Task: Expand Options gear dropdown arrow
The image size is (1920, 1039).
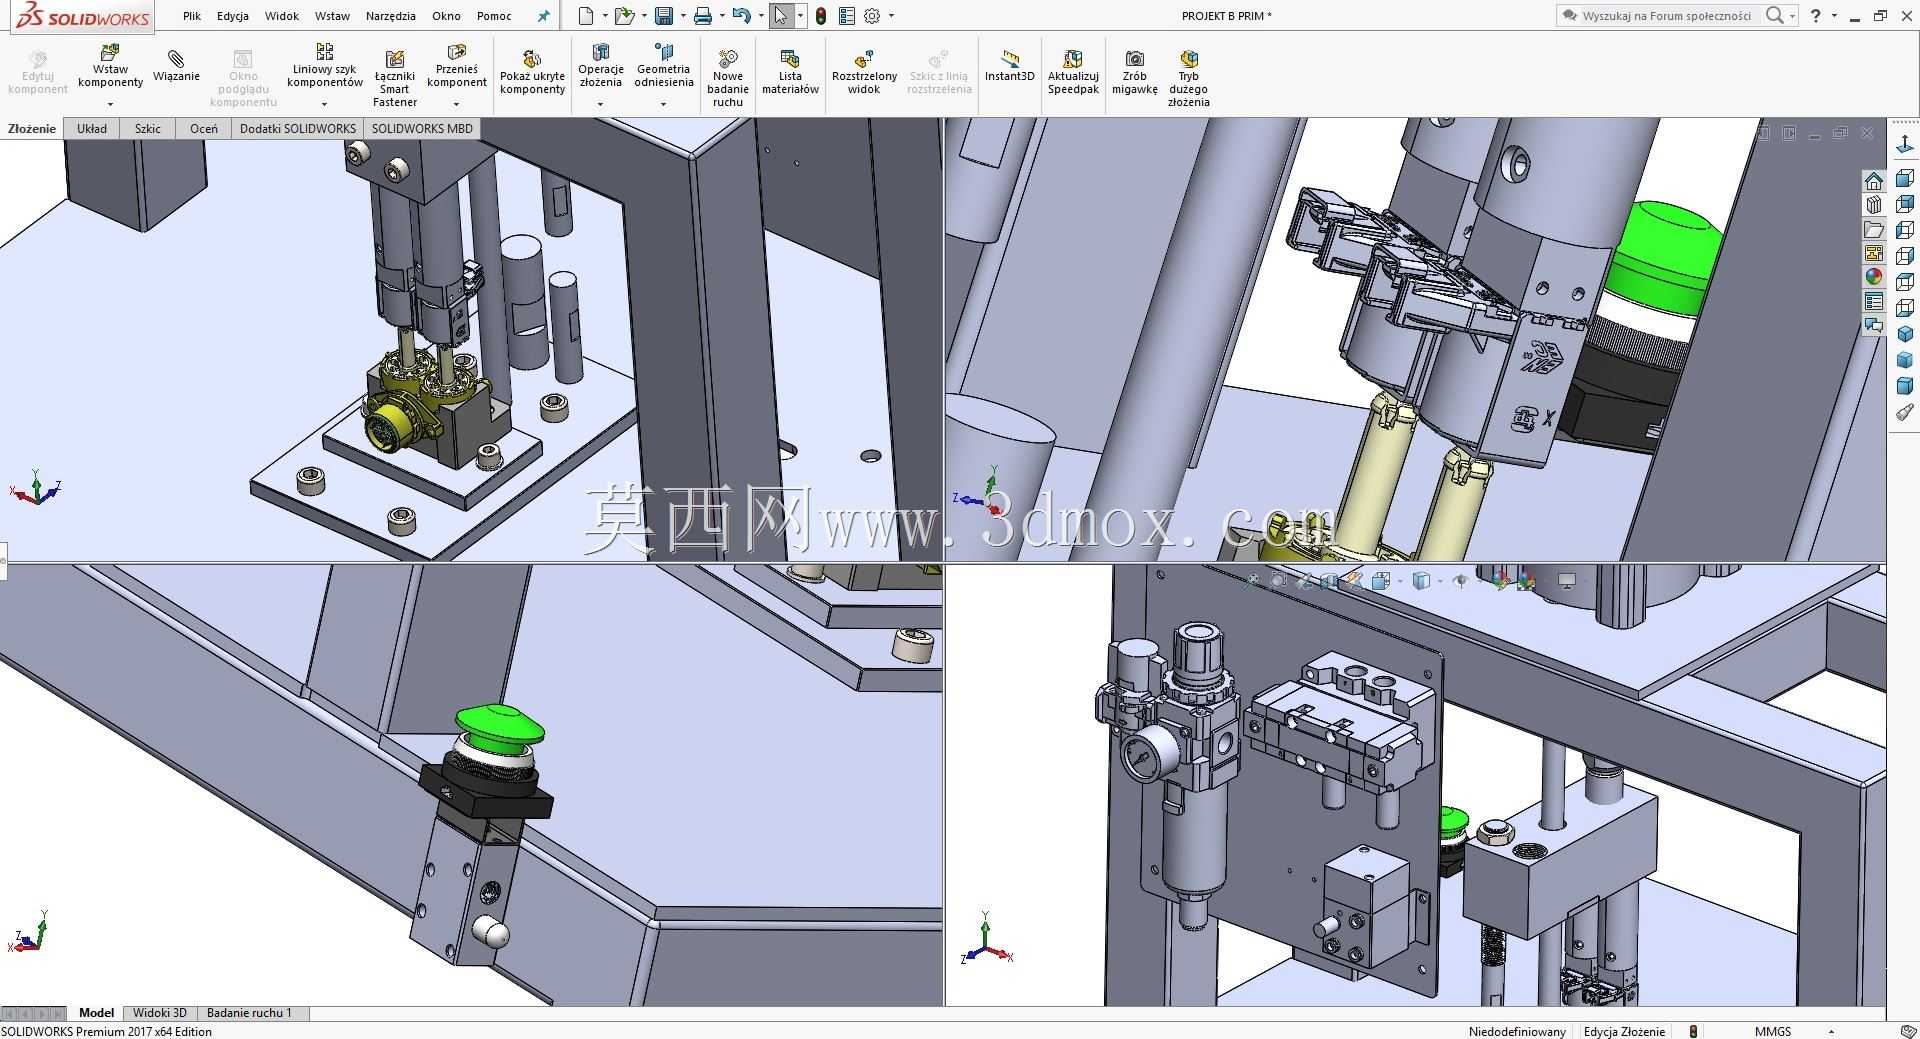Action: click(x=891, y=16)
